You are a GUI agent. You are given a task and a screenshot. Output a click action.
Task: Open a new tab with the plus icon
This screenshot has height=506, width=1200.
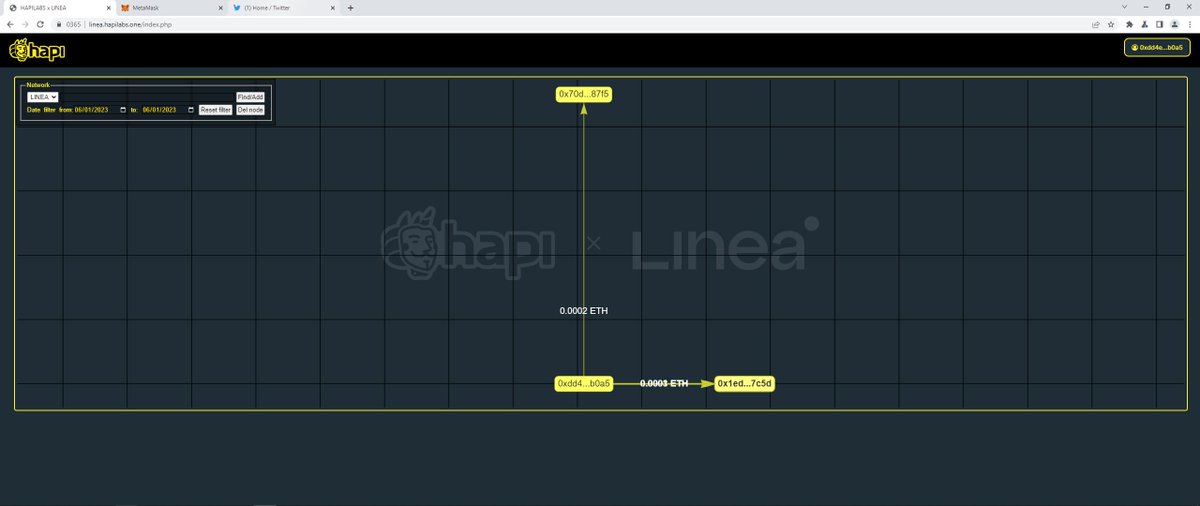(x=350, y=7)
